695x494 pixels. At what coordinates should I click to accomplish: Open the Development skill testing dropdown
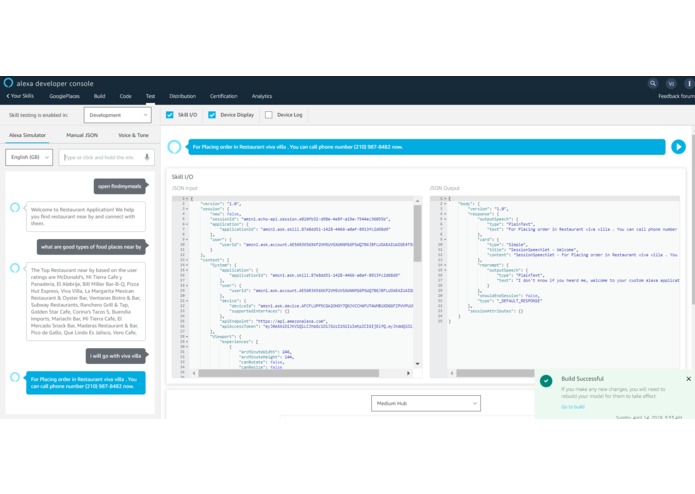coord(117,115)
